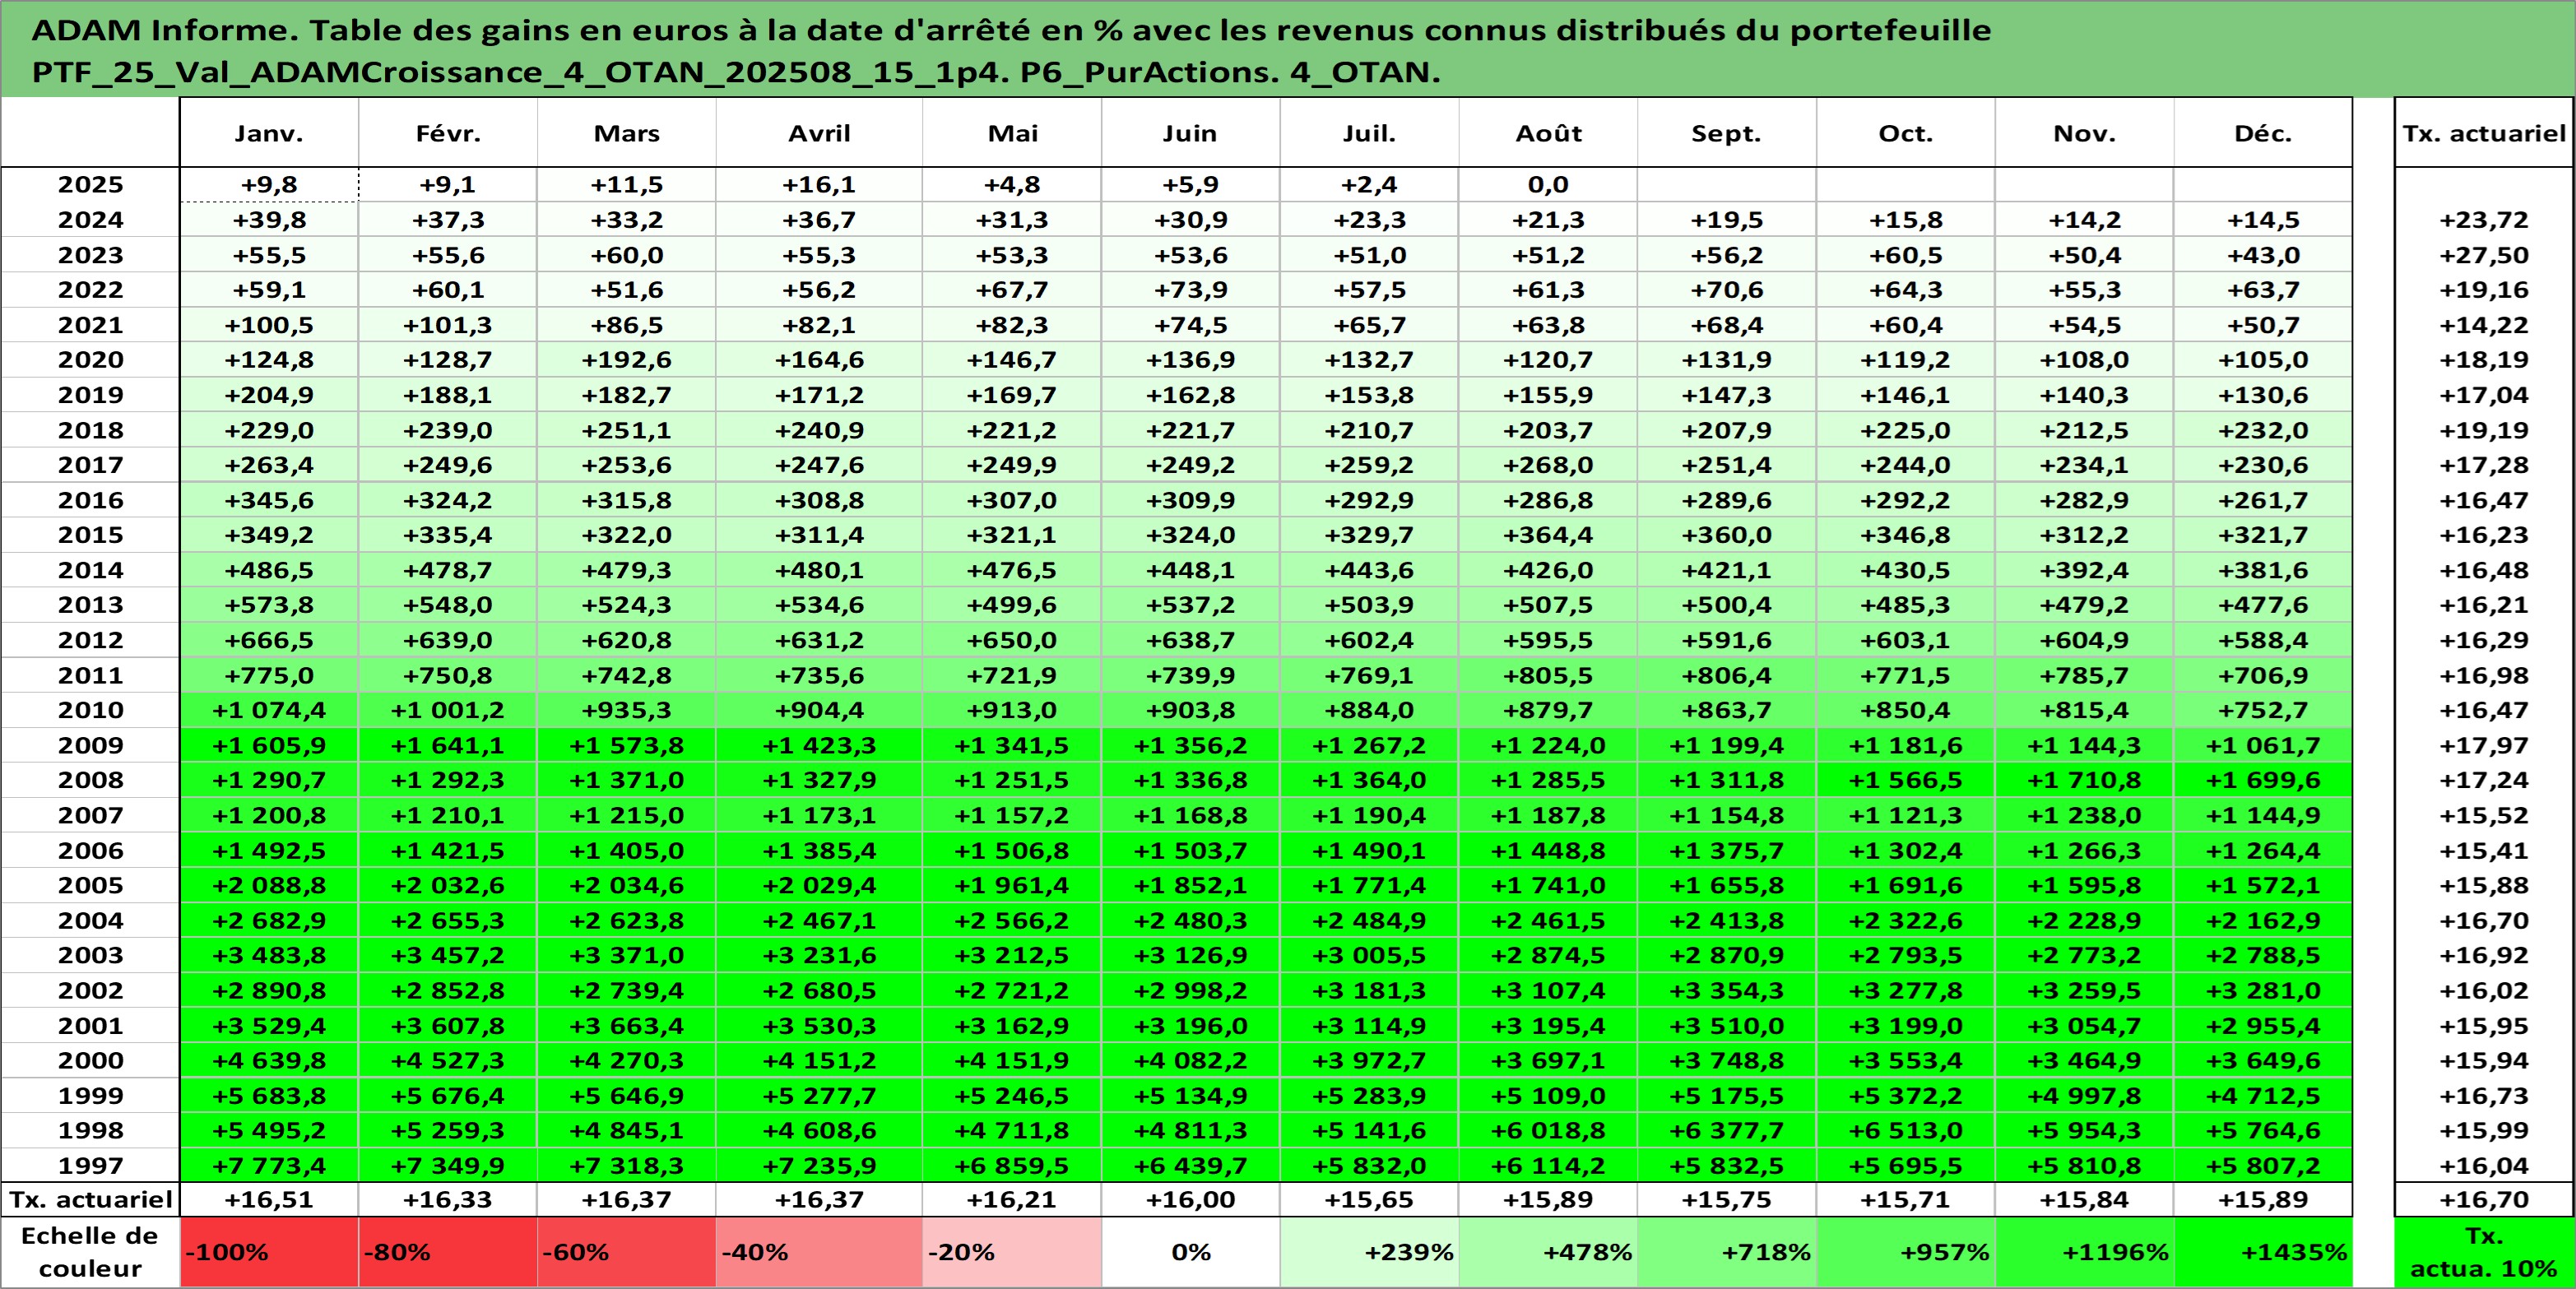The width and height of the screenshot is (2576, 1289).
Task: Select cell +806,4 in the 2011 row
Action: [x=1727, y=675]
